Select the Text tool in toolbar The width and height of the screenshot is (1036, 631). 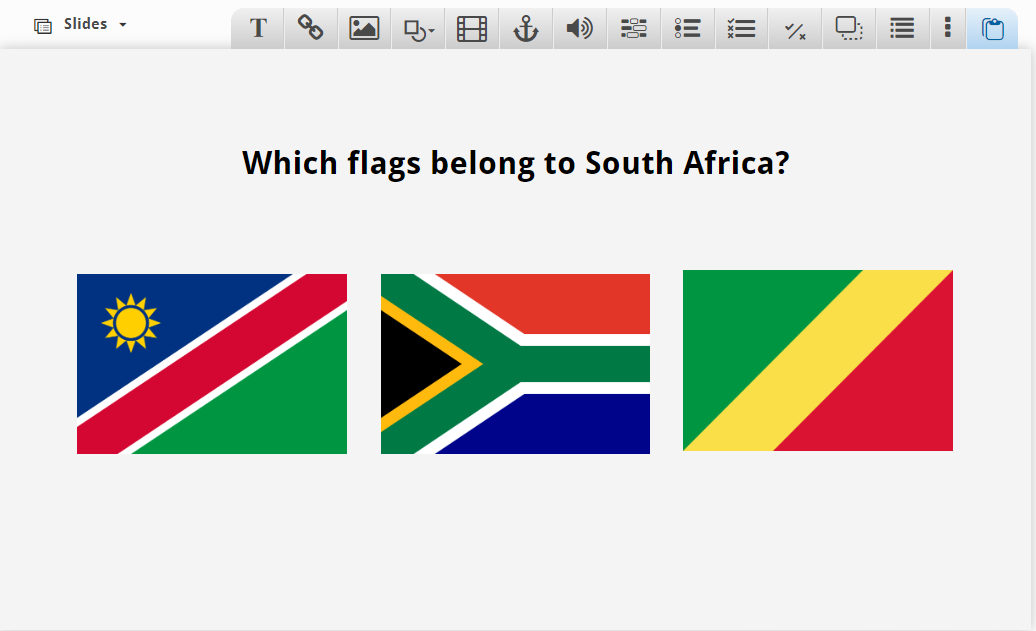coord(258,28)
